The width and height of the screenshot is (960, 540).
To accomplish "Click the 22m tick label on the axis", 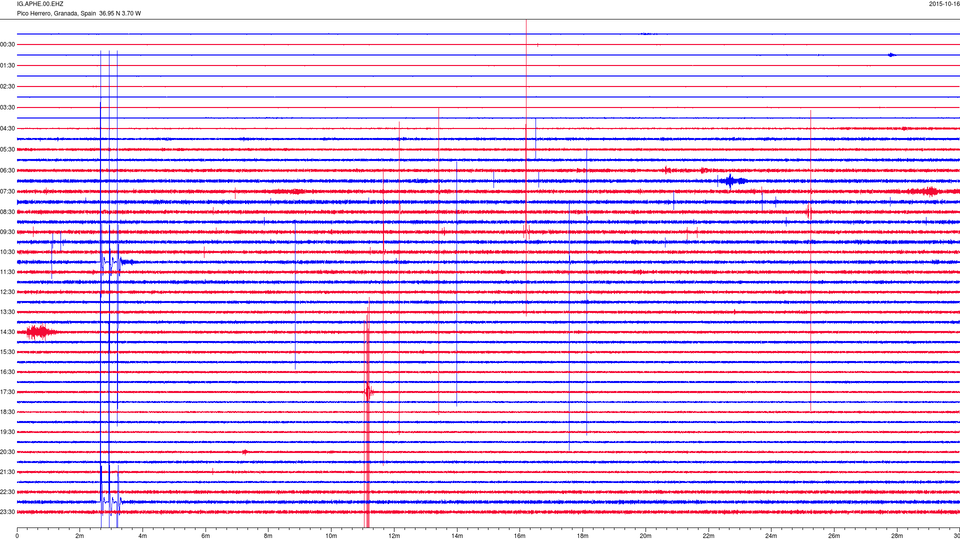I will (708, 536).
